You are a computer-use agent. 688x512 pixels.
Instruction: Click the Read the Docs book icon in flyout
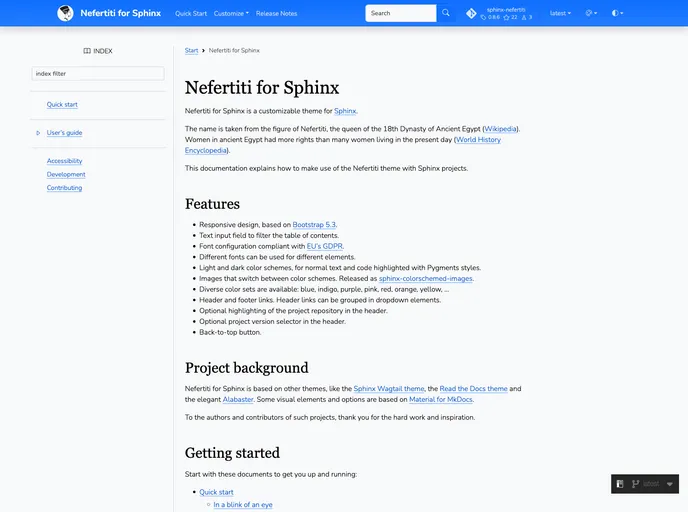(x=620, y=484)
